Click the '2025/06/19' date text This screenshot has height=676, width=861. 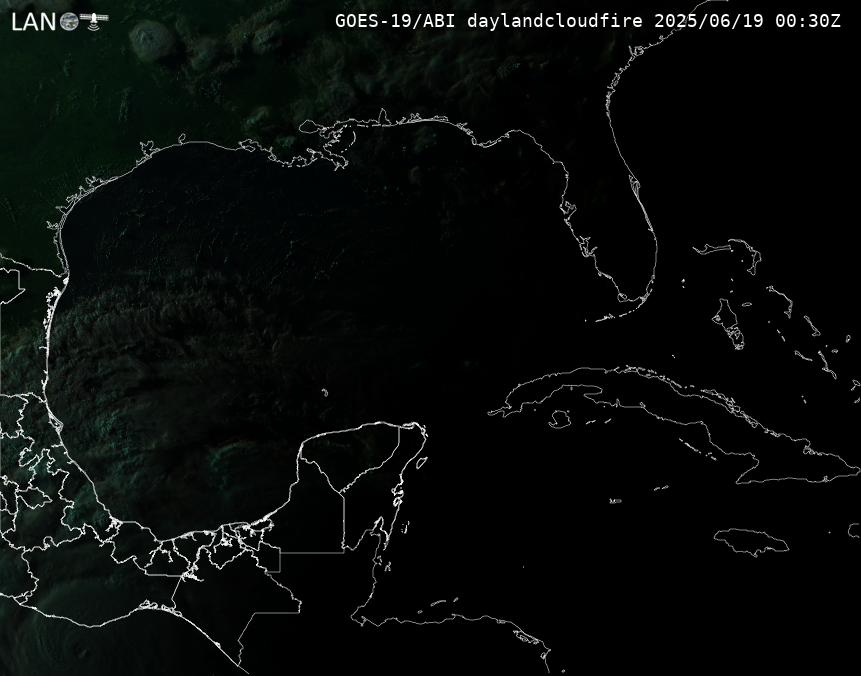709,21
